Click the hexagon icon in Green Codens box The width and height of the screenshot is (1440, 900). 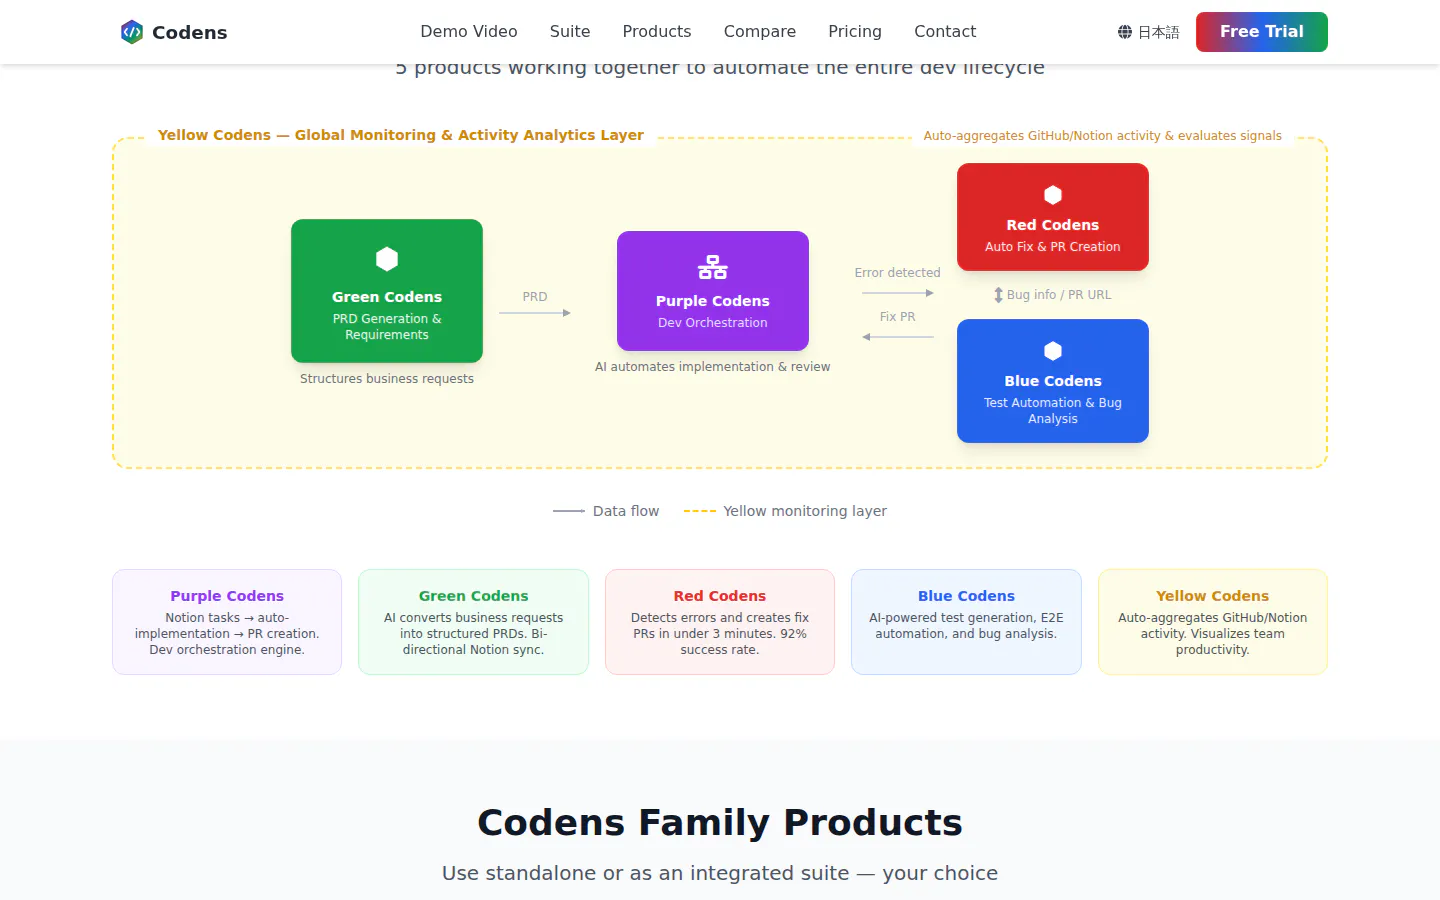coord(387,259)
